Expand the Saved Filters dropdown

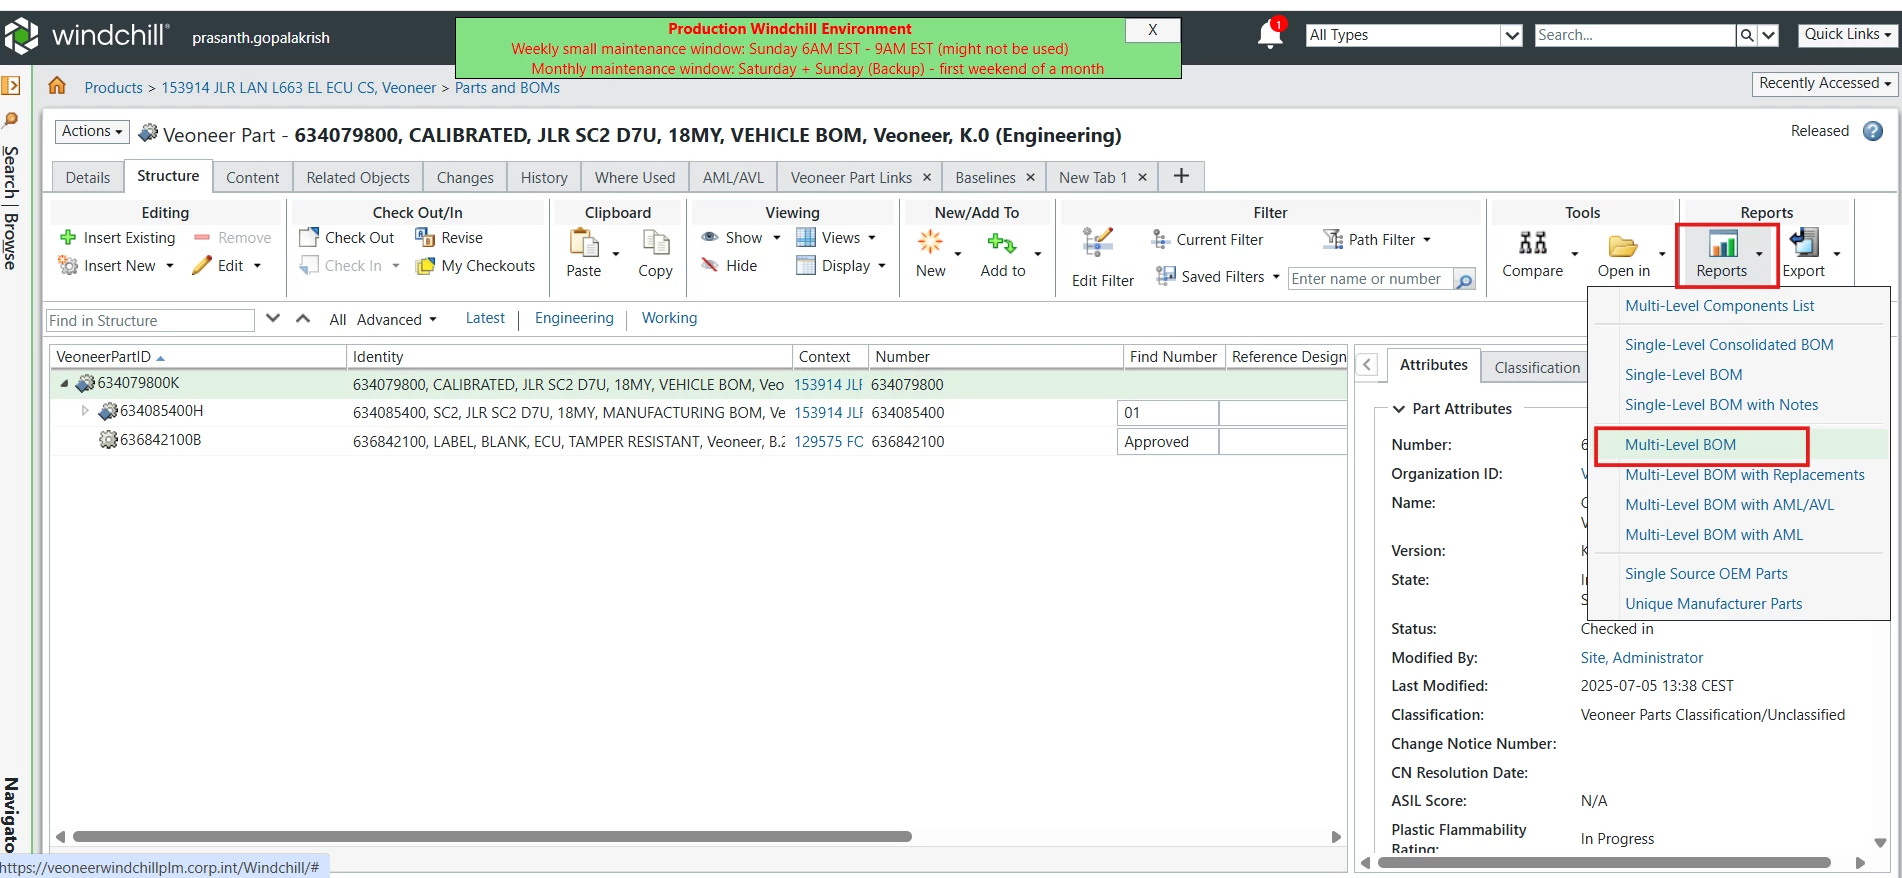(1276, 277)
